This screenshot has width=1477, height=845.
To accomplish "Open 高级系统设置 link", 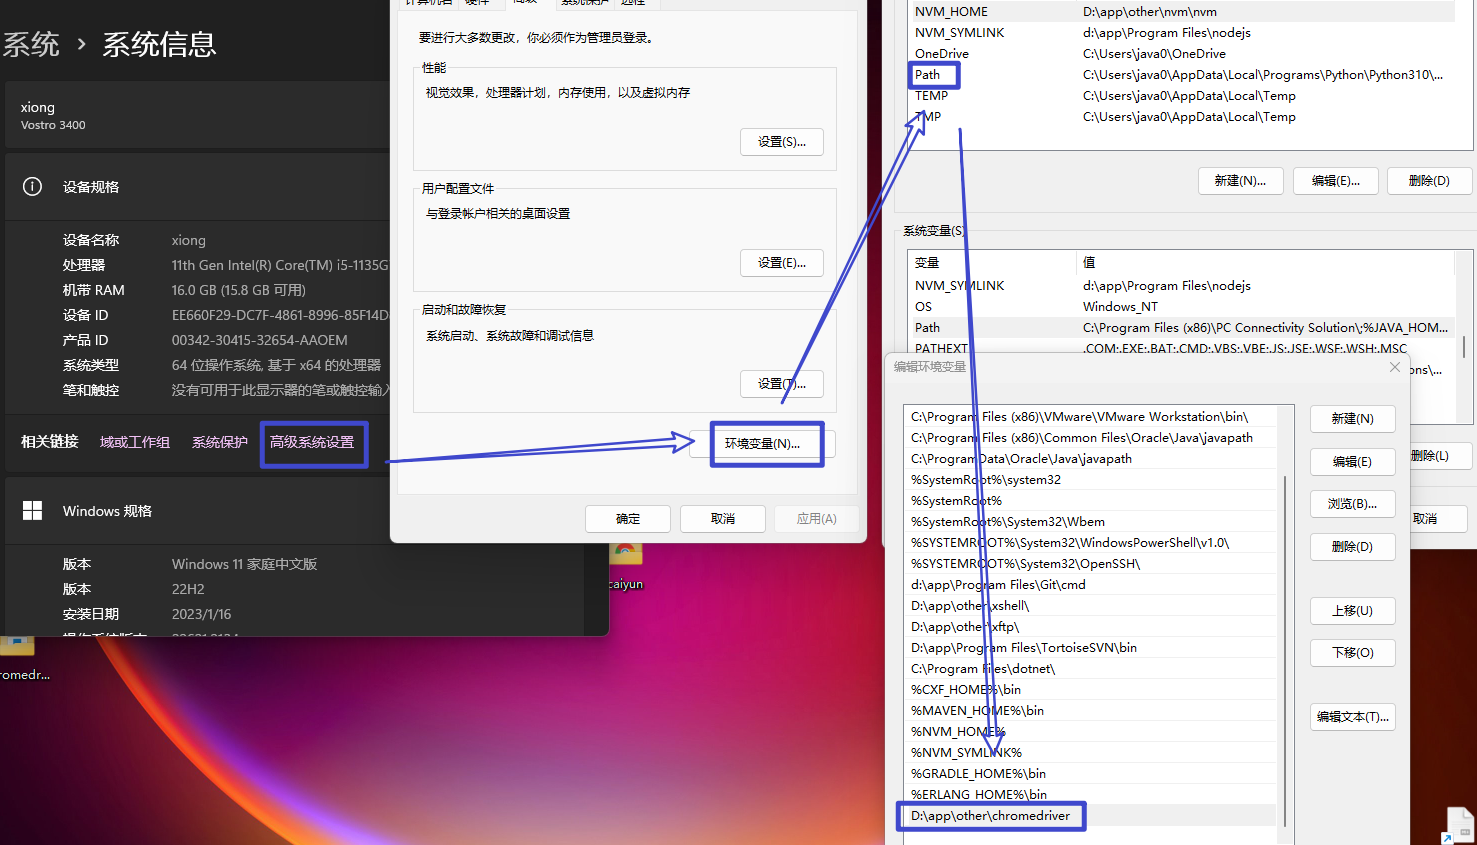I will [x=312, y=442].
